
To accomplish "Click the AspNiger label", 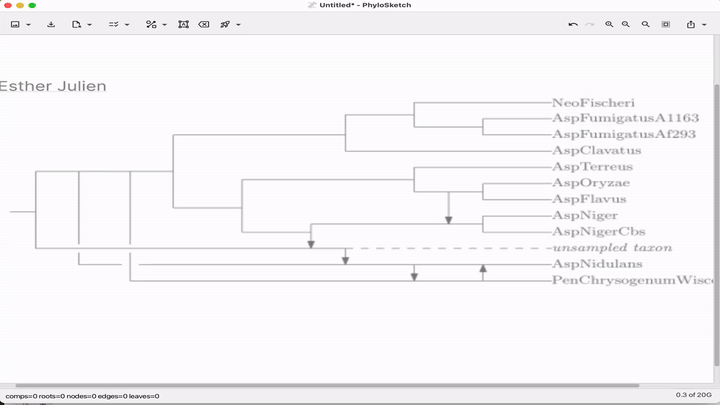I will (585, 215).
